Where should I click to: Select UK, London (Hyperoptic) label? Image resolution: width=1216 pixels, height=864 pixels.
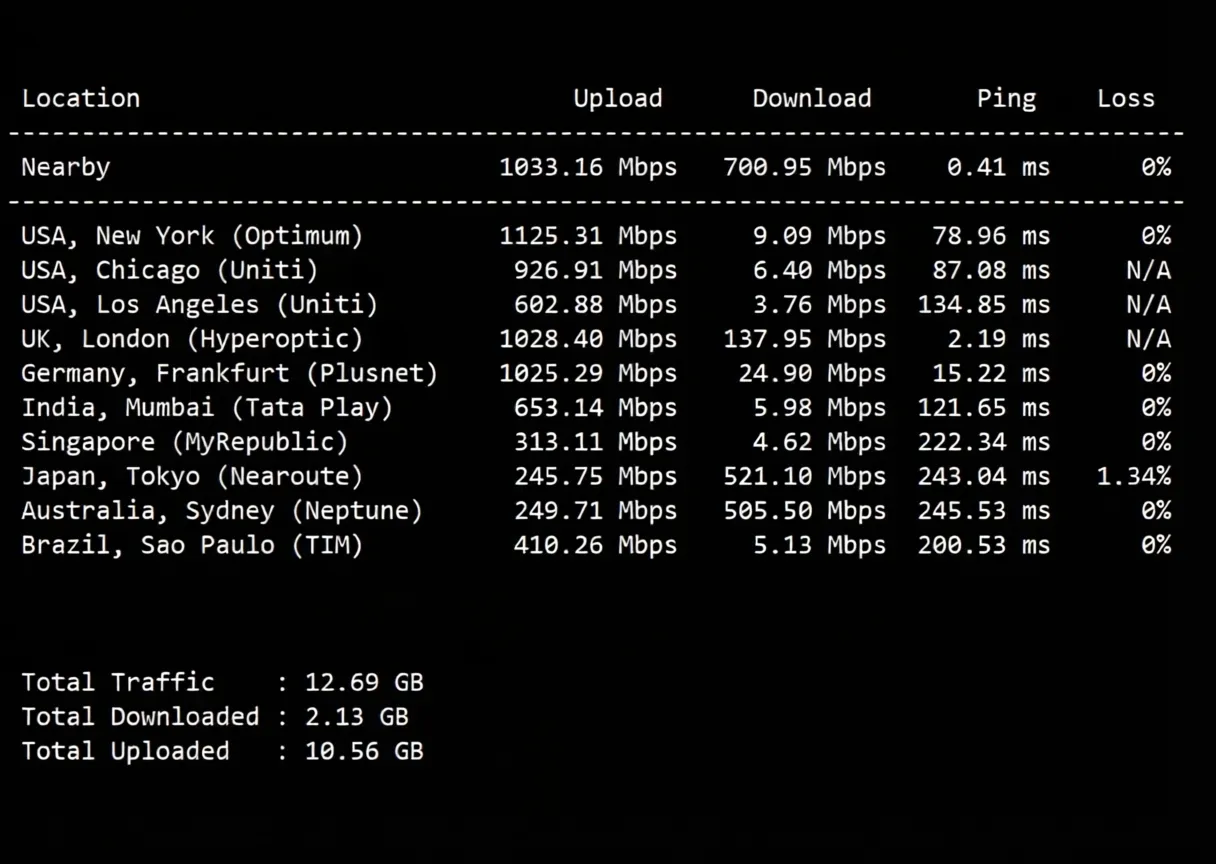pyautogui.click(x=193, y=339)
